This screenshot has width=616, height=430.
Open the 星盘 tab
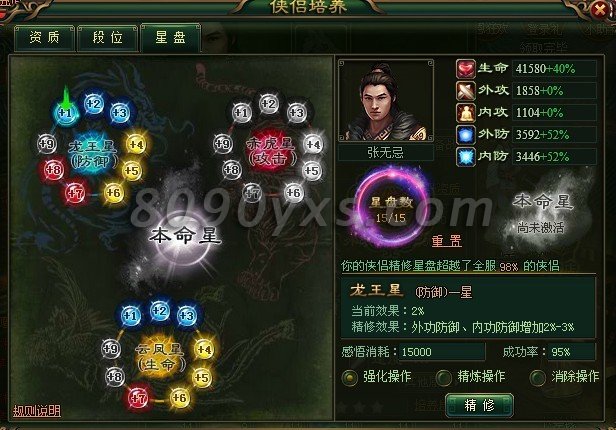pyautogui.click(x=170, y=37)
